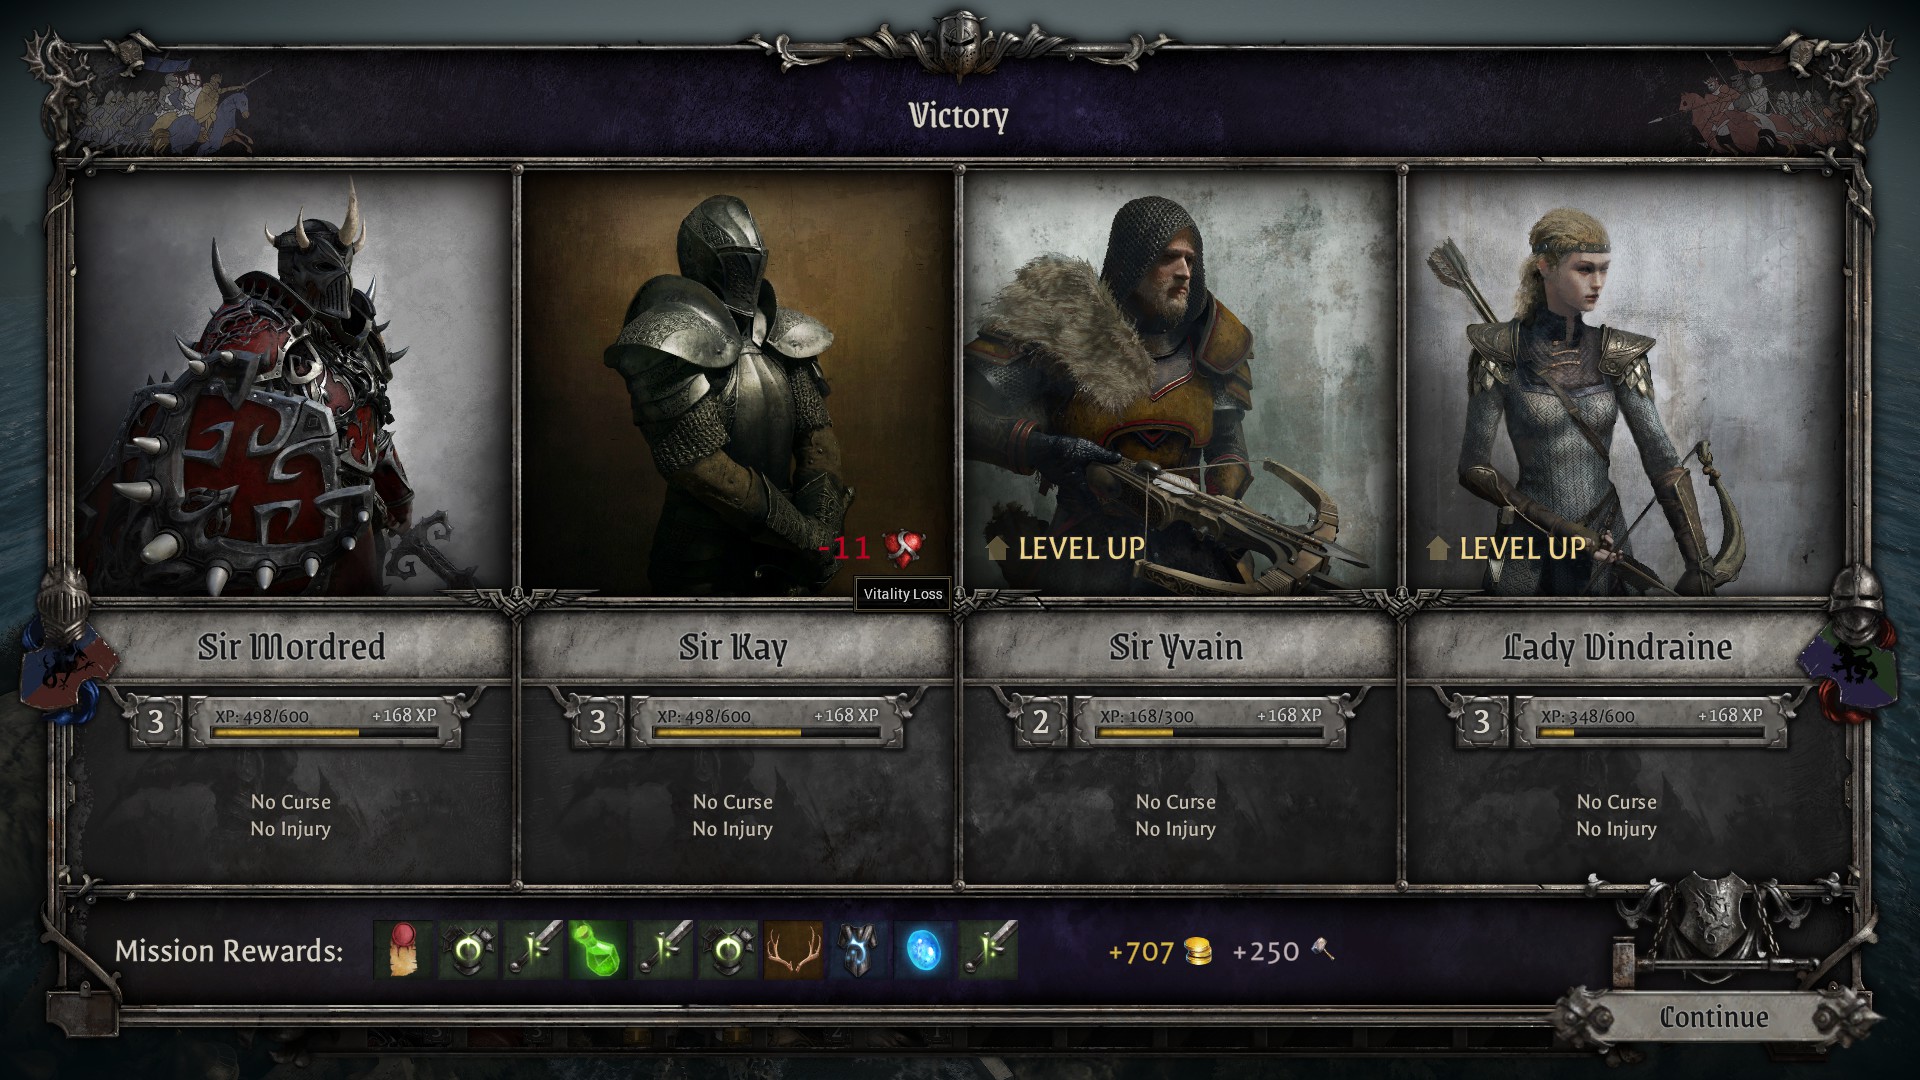Click Lady Dindraine's LEVEL UP arrow icon

tap(1437, 548)
